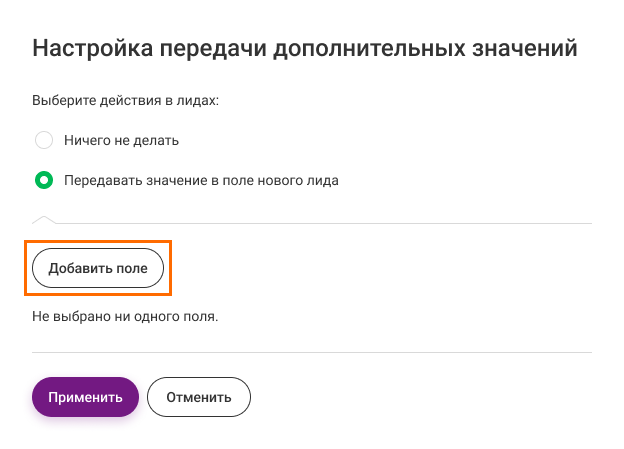Click the green selected radio circle

pos(44,180)
